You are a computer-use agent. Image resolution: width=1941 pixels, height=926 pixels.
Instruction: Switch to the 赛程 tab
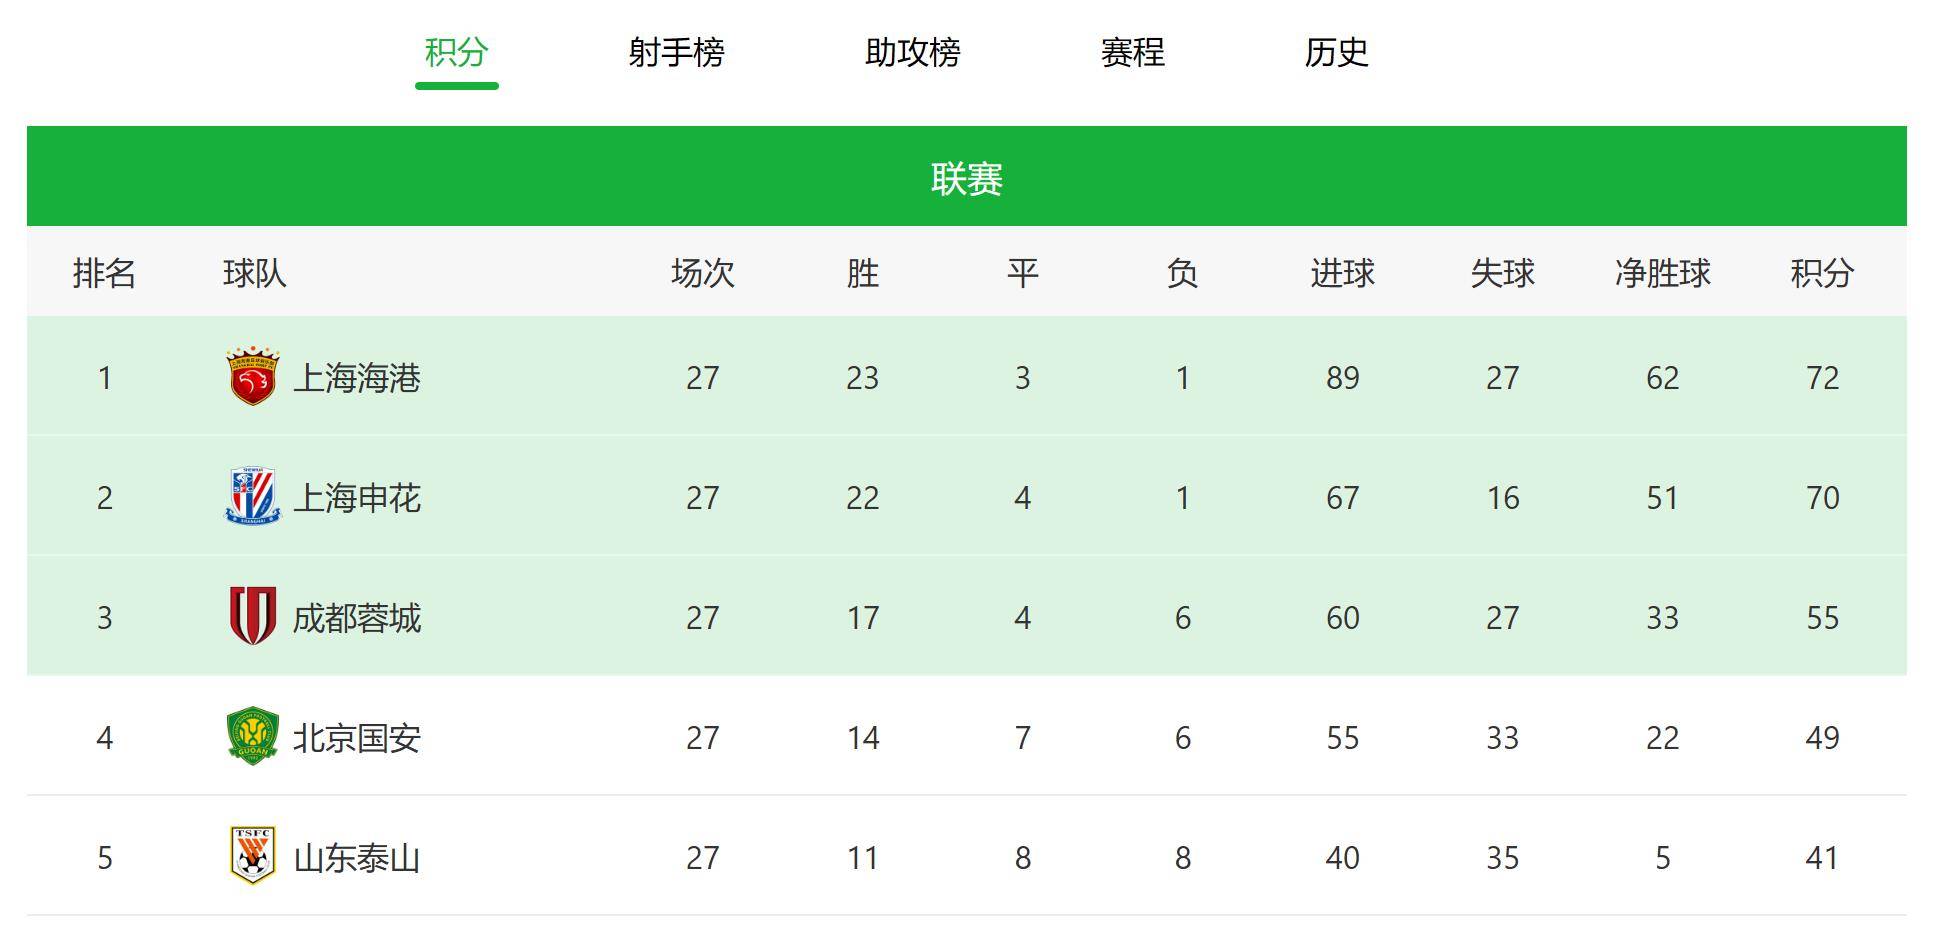(x=1130, y=55)
